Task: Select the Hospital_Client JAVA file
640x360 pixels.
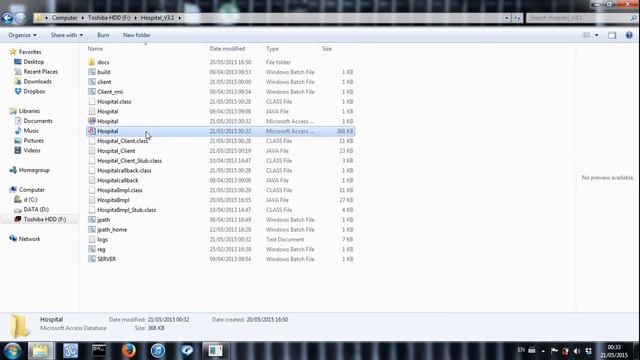Action: coord(116,151)
